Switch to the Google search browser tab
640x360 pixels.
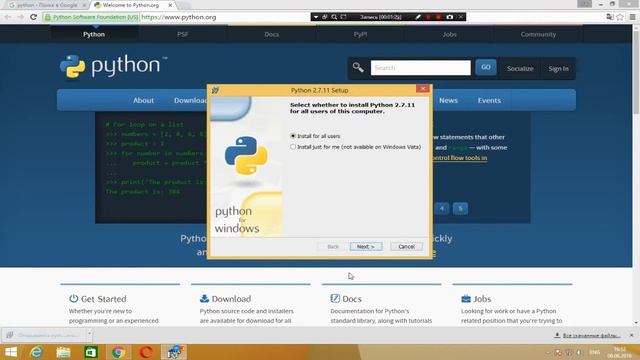46,5
